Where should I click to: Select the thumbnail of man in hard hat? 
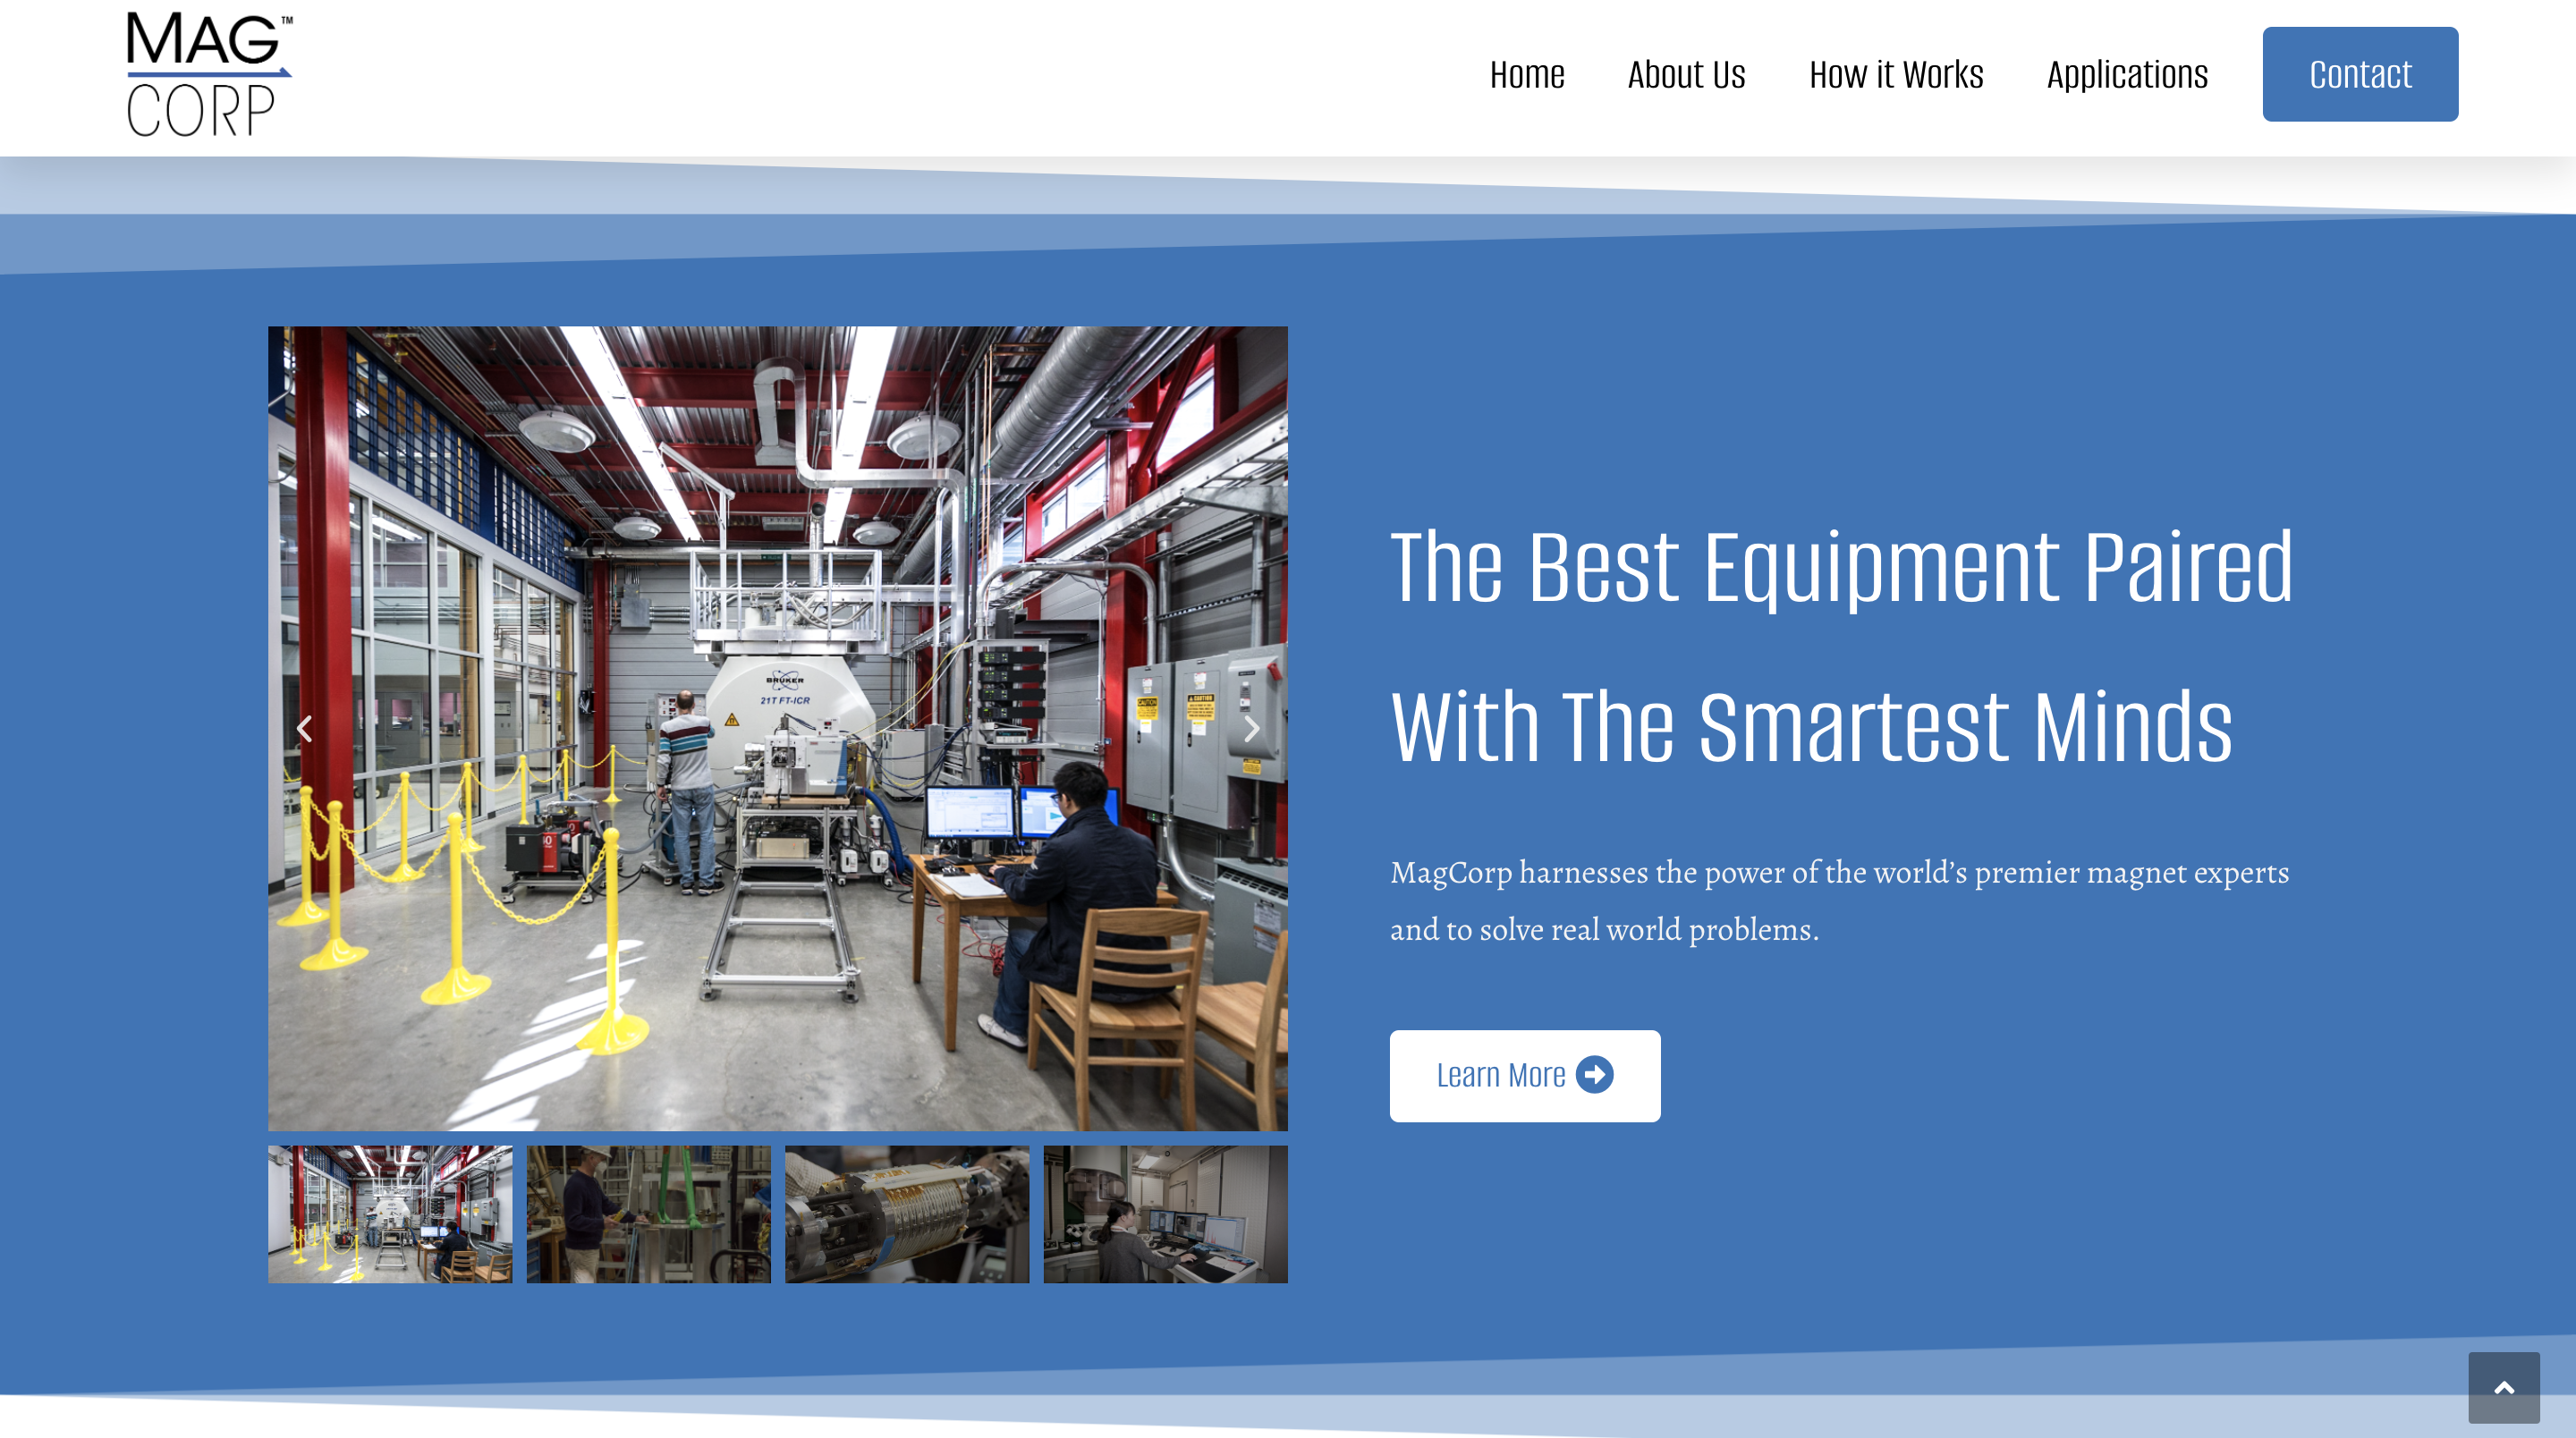(649, 1214)
